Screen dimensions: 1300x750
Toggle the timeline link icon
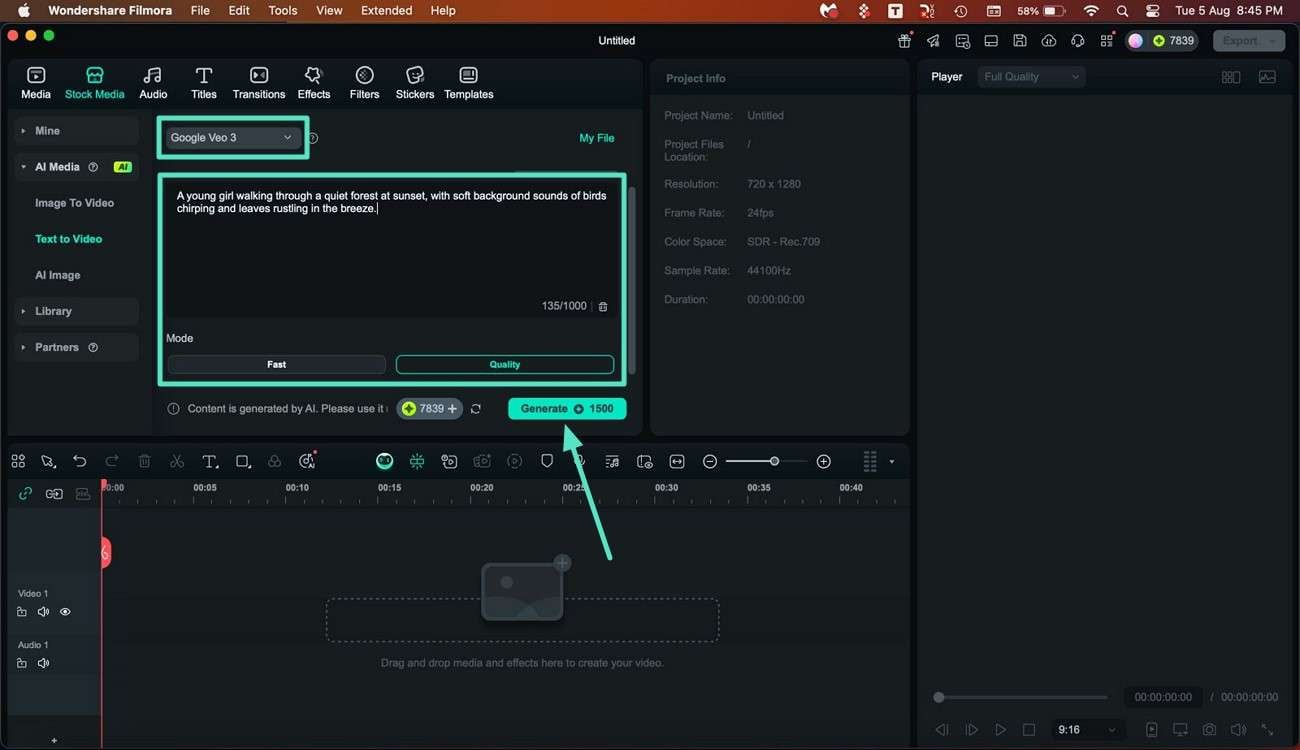[25, 493]
